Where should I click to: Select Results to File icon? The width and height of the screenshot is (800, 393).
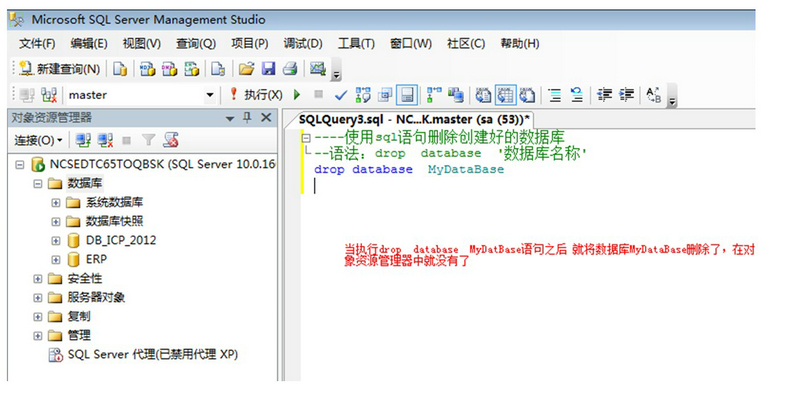pos(527,95)
